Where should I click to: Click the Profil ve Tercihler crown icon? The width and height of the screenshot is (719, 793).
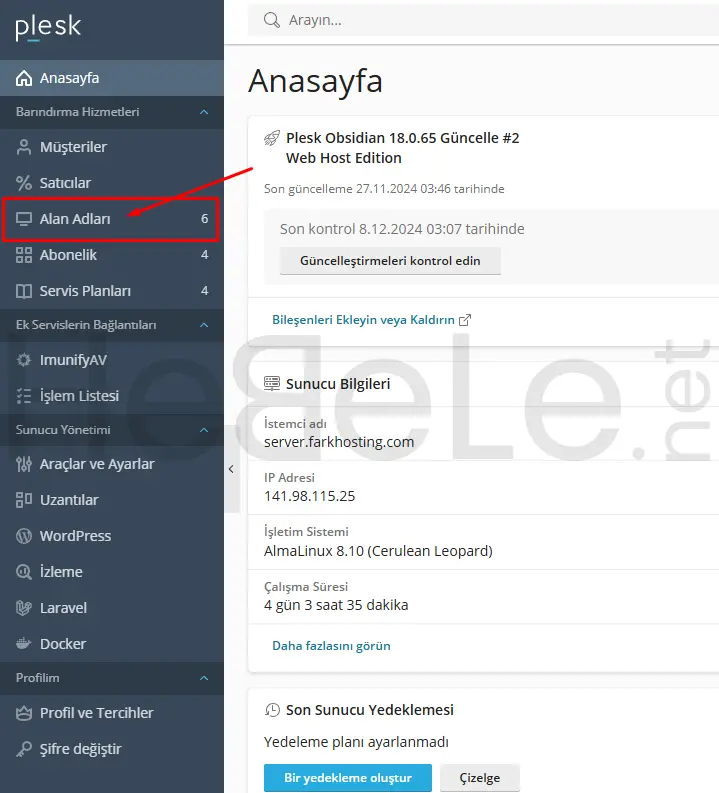pos(24,713)
